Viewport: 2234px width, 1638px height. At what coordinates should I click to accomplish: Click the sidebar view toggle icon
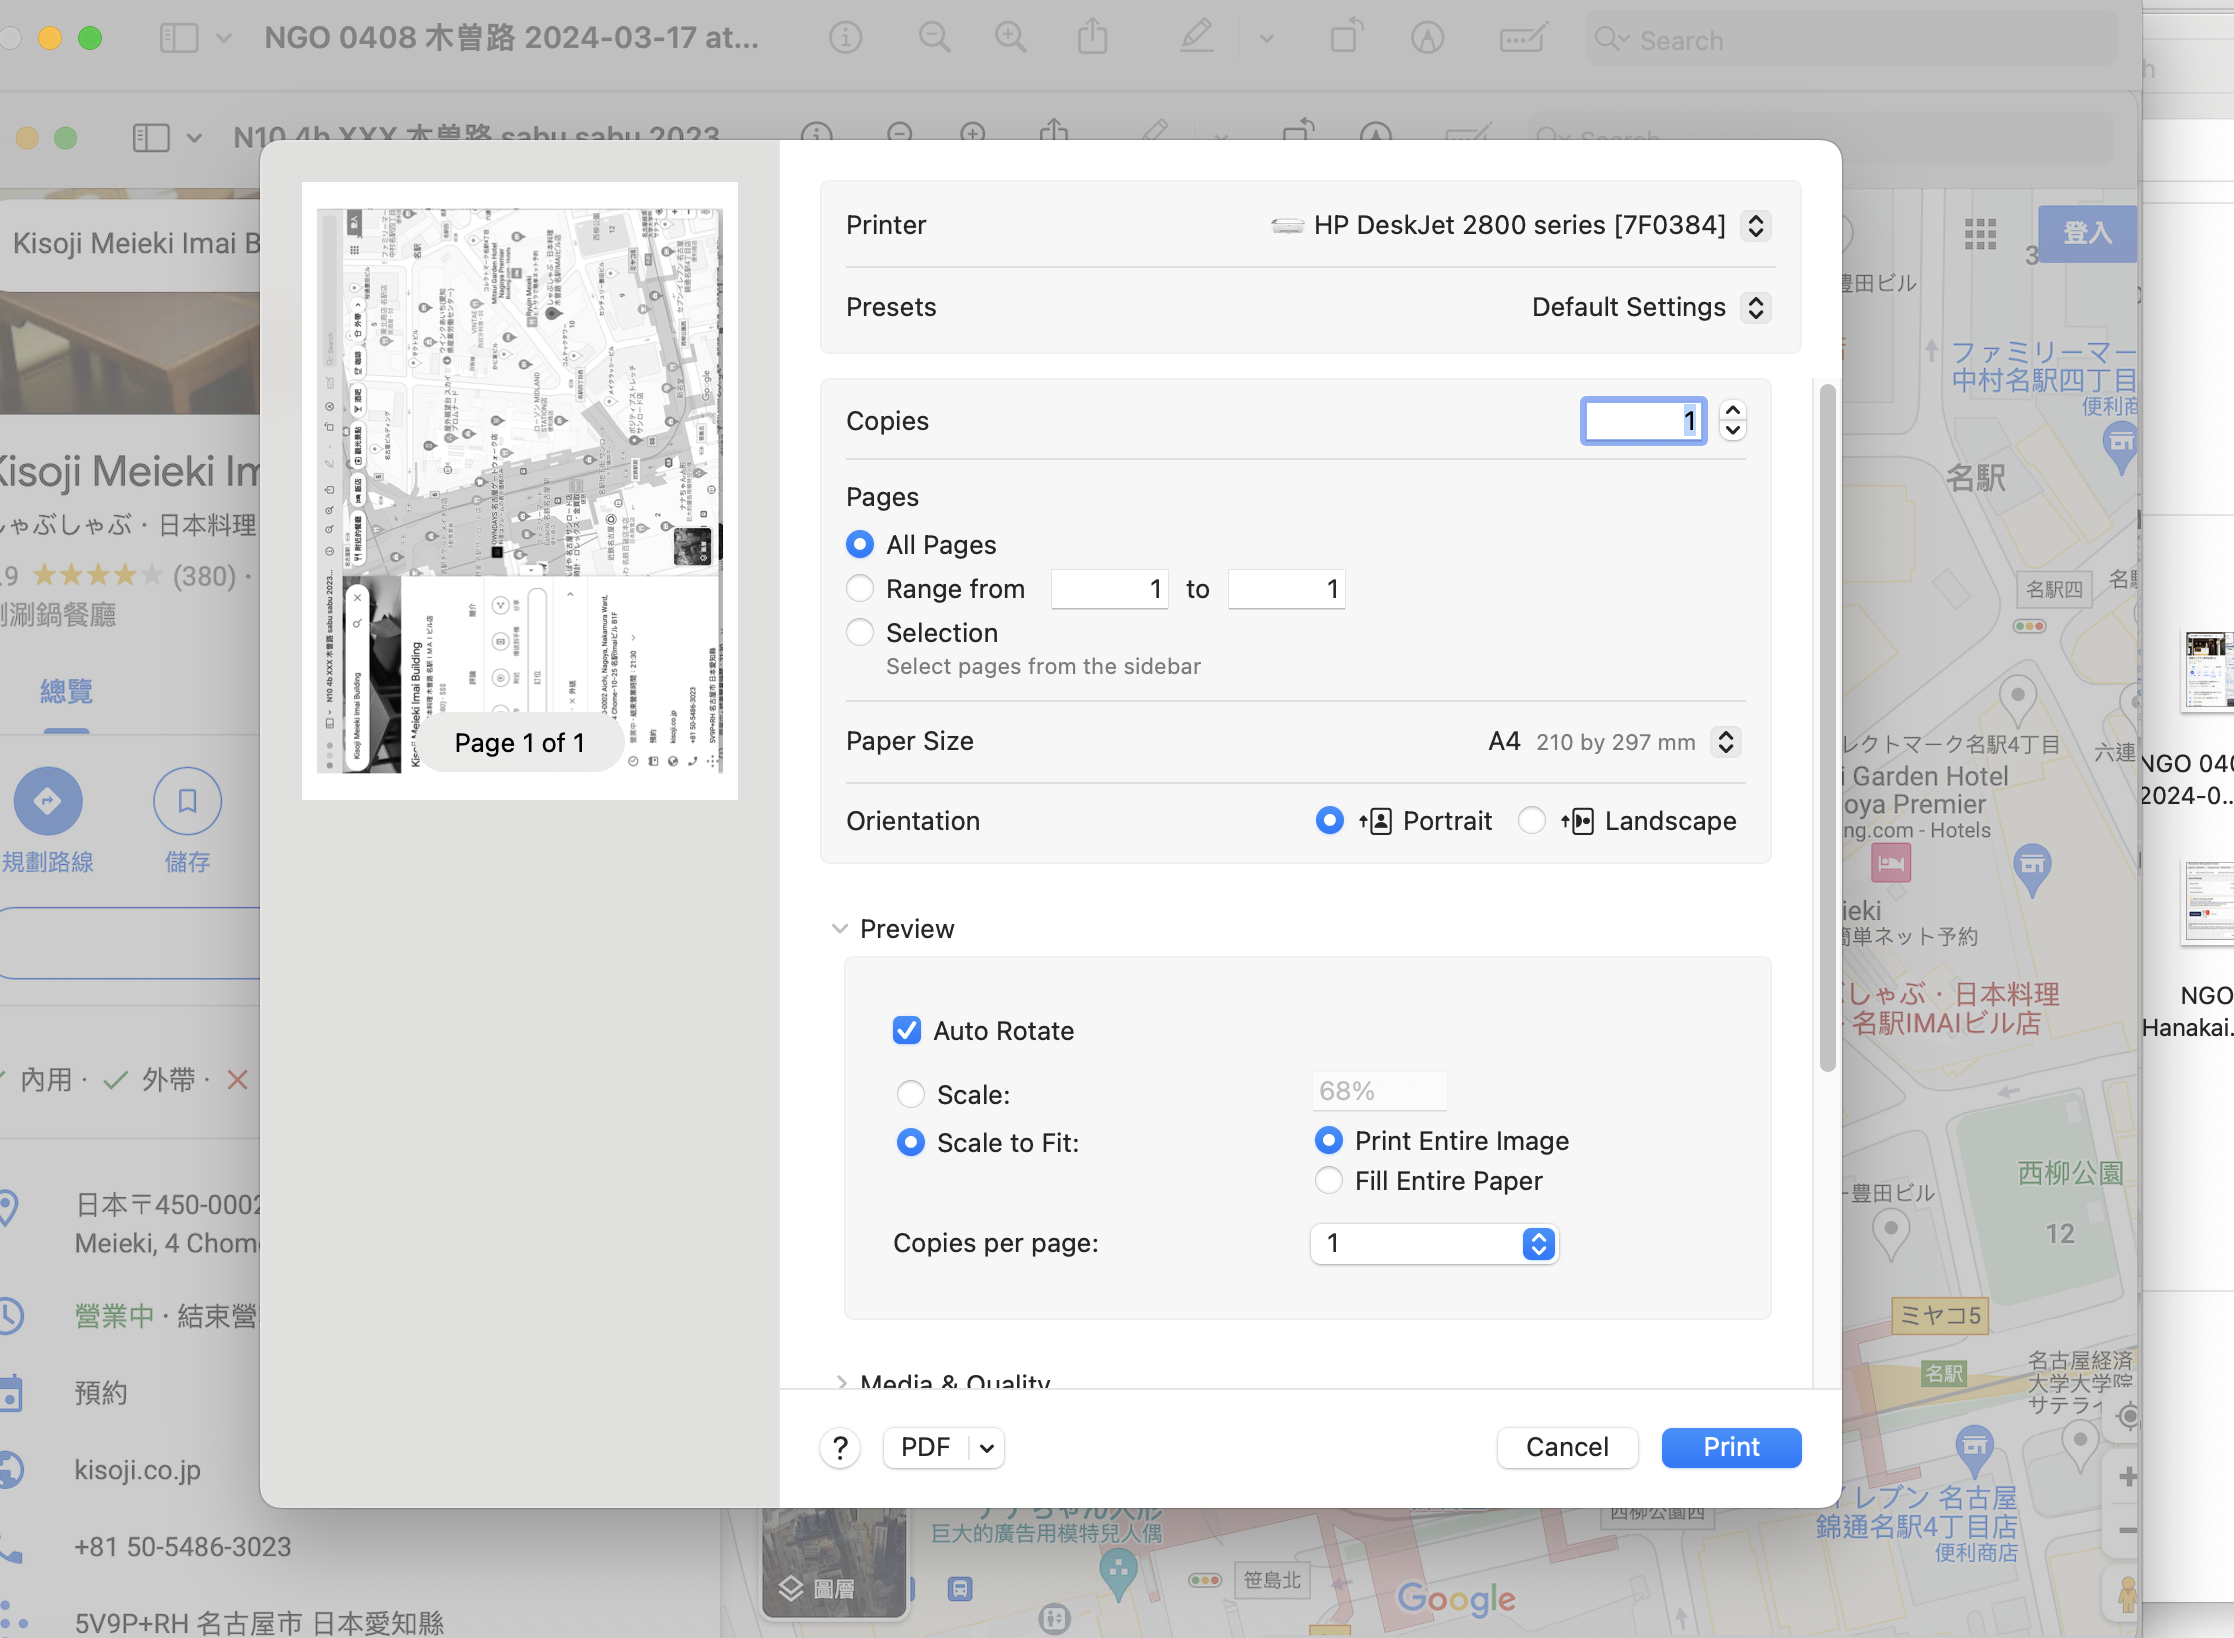(179, 39)
